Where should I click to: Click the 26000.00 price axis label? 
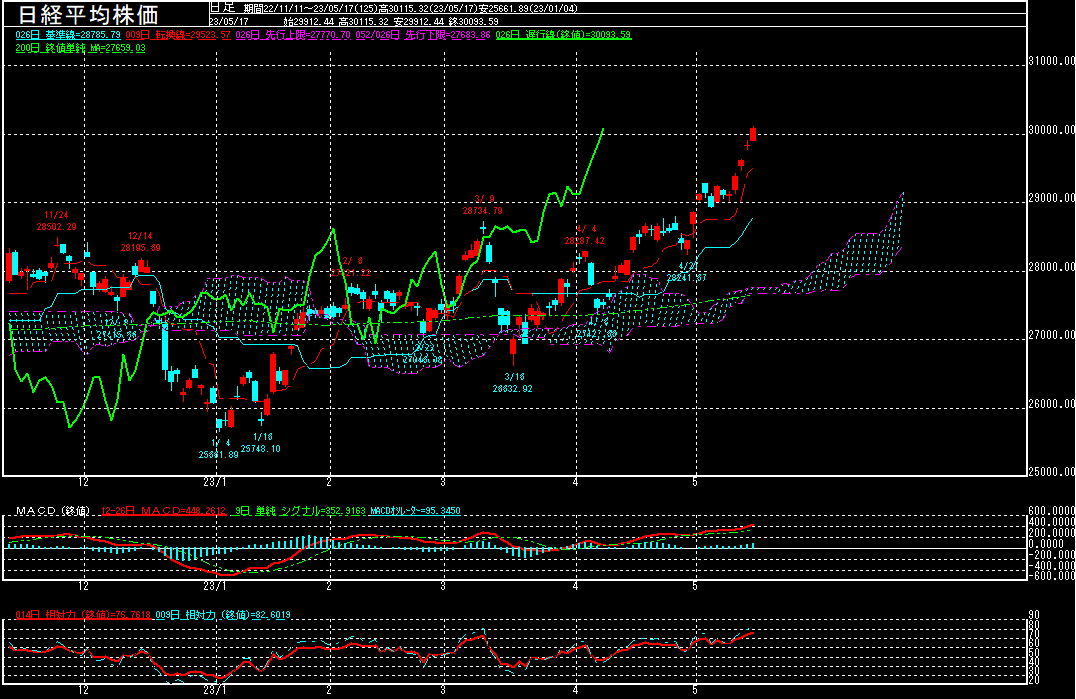tap(1052, 403)
